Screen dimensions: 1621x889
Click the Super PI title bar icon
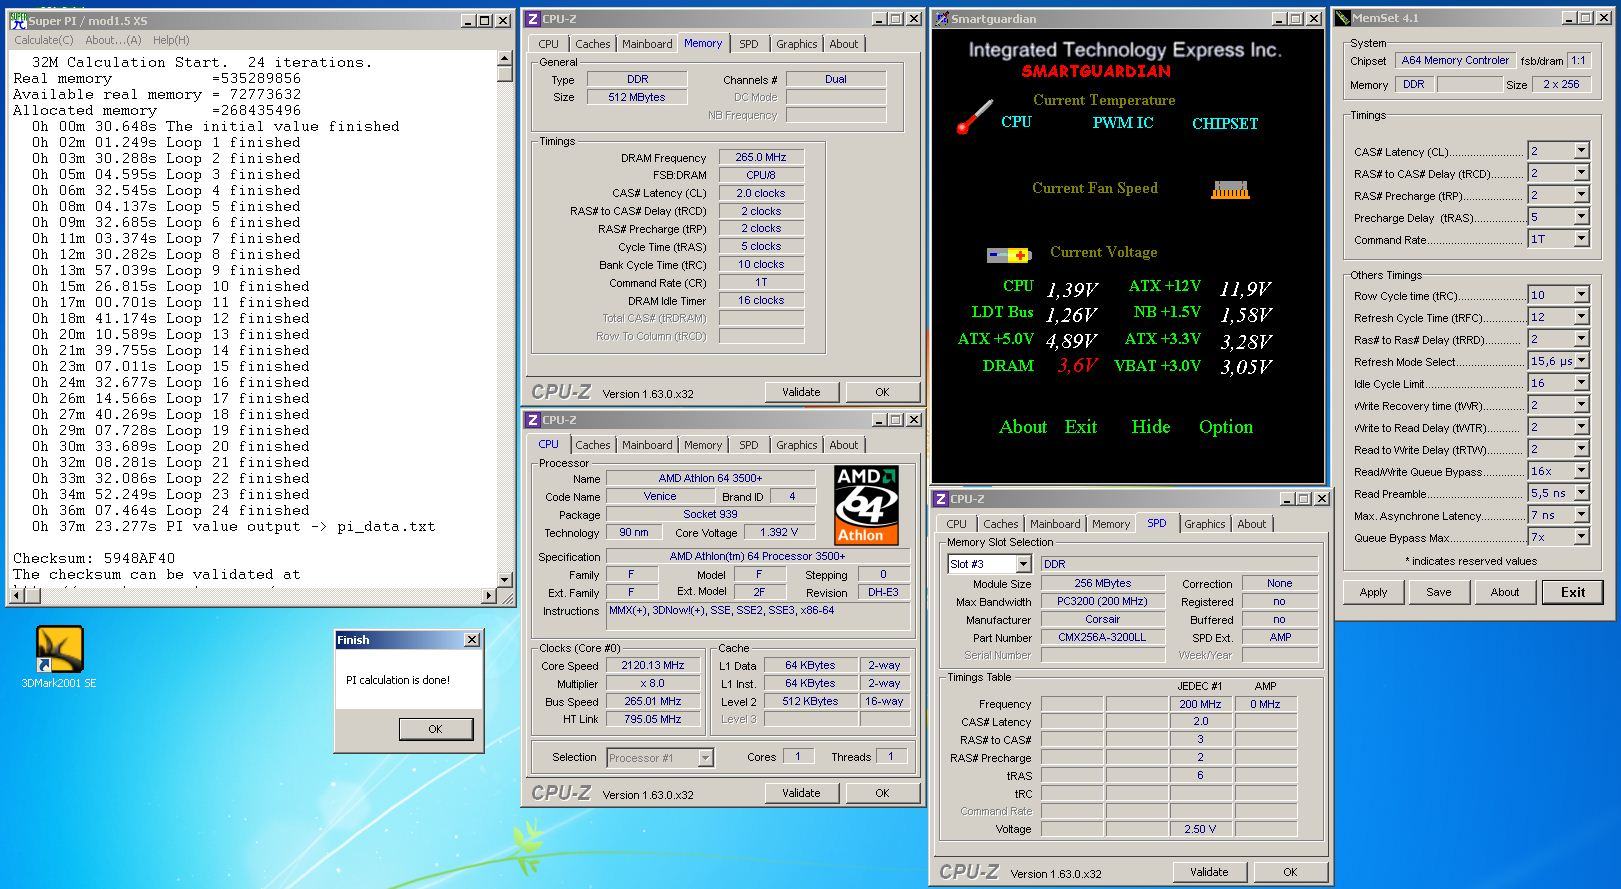(x=18, y=20)
